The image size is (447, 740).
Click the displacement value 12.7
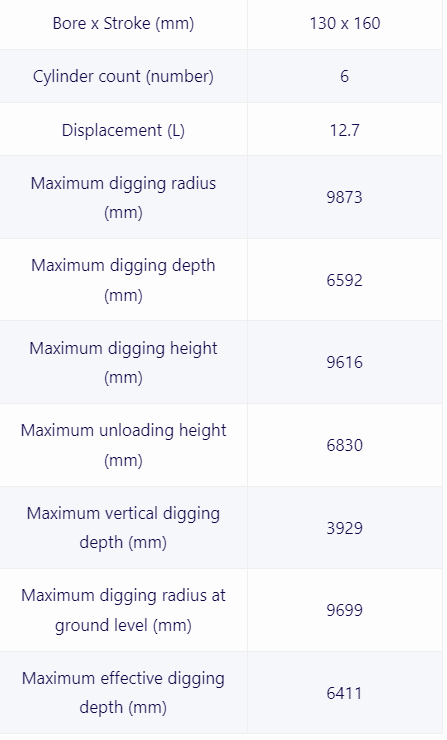pyautogui.click(x=345, y=130)
